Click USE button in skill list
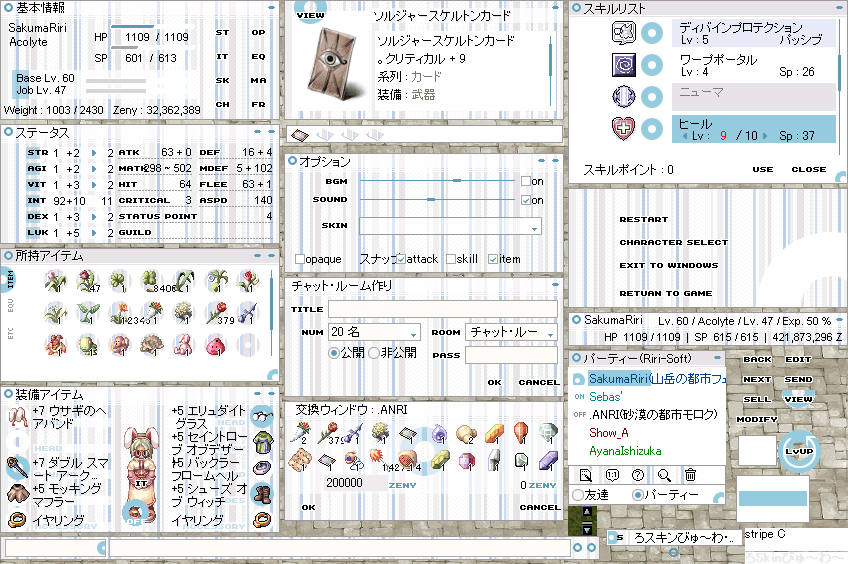 point(763,169)
